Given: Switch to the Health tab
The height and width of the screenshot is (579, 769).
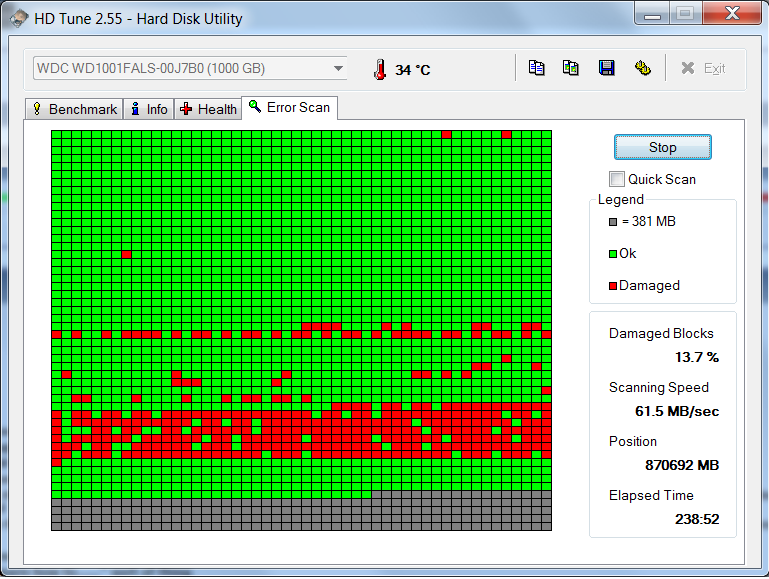Looking at the screenshot, I should click(x=208, y=109).
